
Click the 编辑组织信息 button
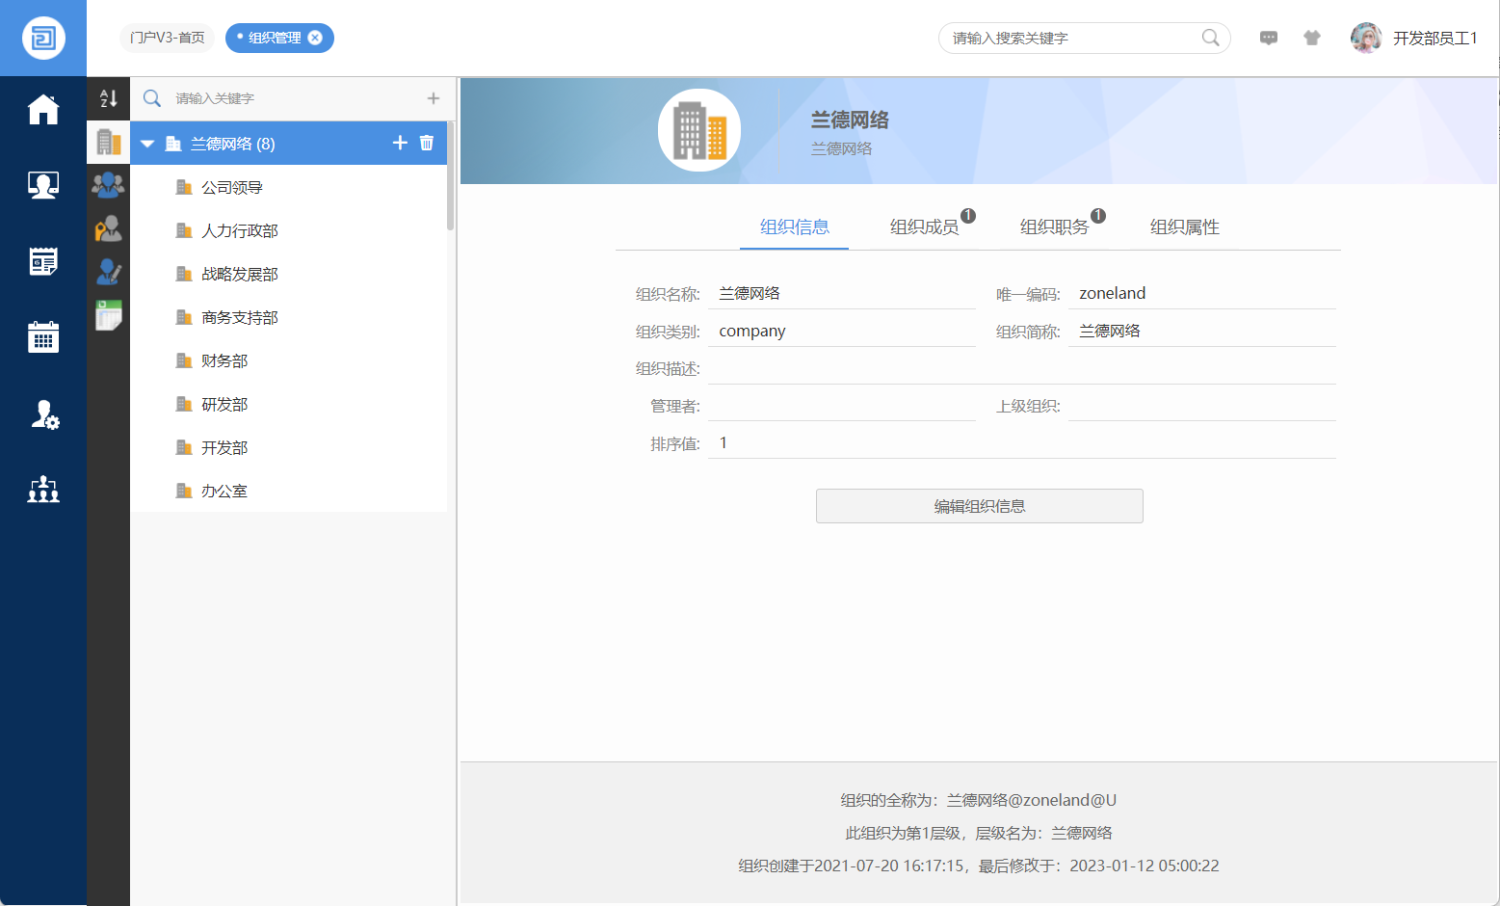pos(979,506)
